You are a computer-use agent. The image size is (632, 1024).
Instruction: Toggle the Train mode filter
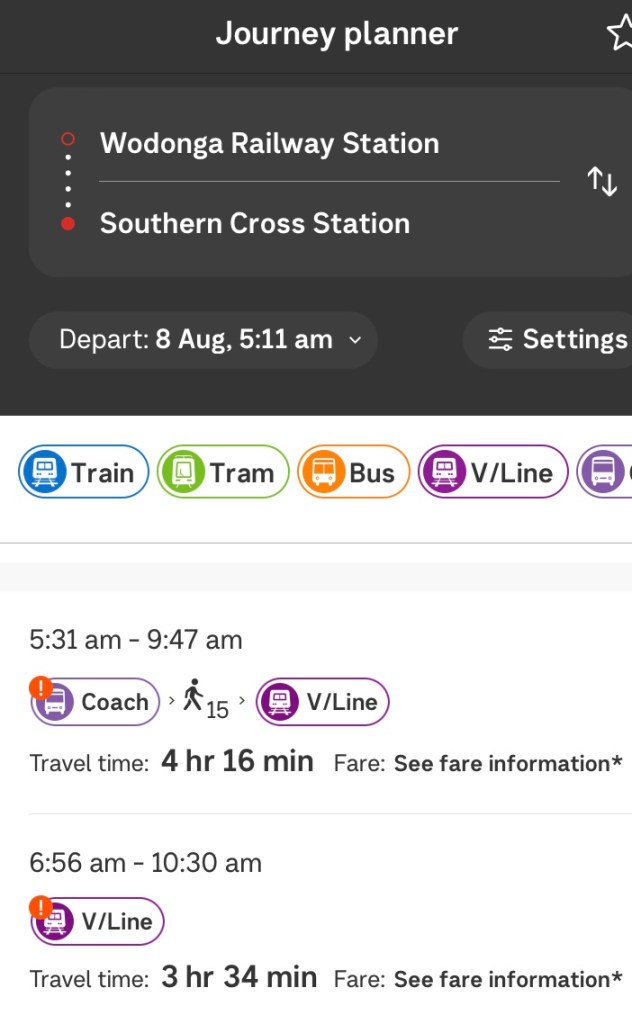click(84, 472)
